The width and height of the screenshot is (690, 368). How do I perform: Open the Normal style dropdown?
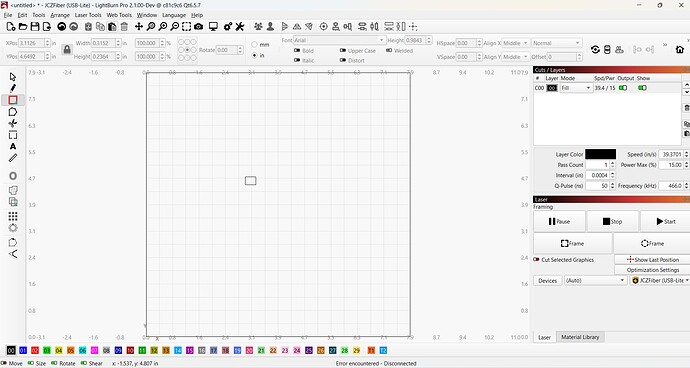coord(557,43)
